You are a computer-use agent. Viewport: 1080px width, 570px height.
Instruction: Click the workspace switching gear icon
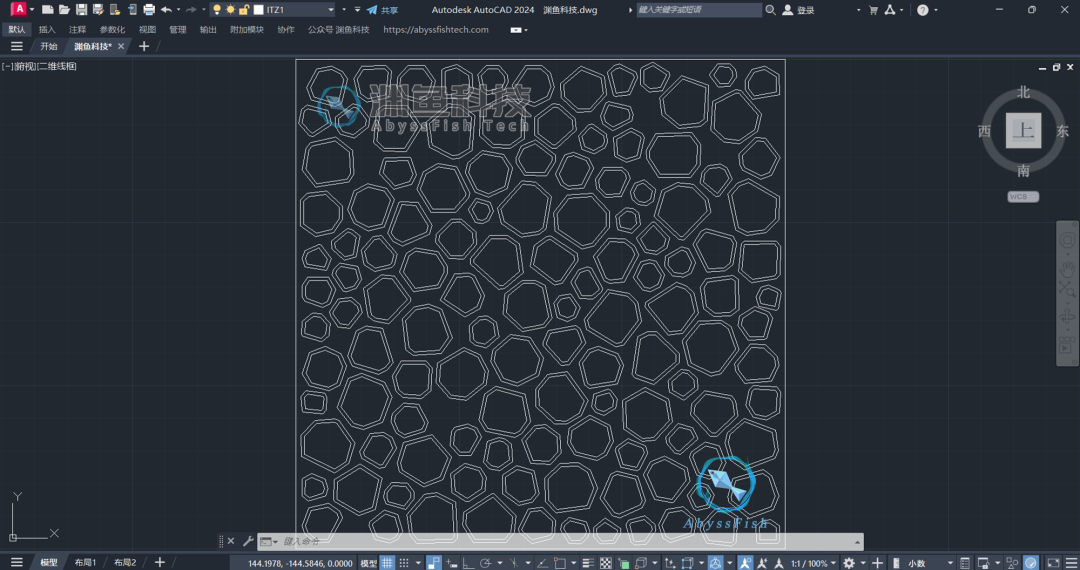coord(849,562)
